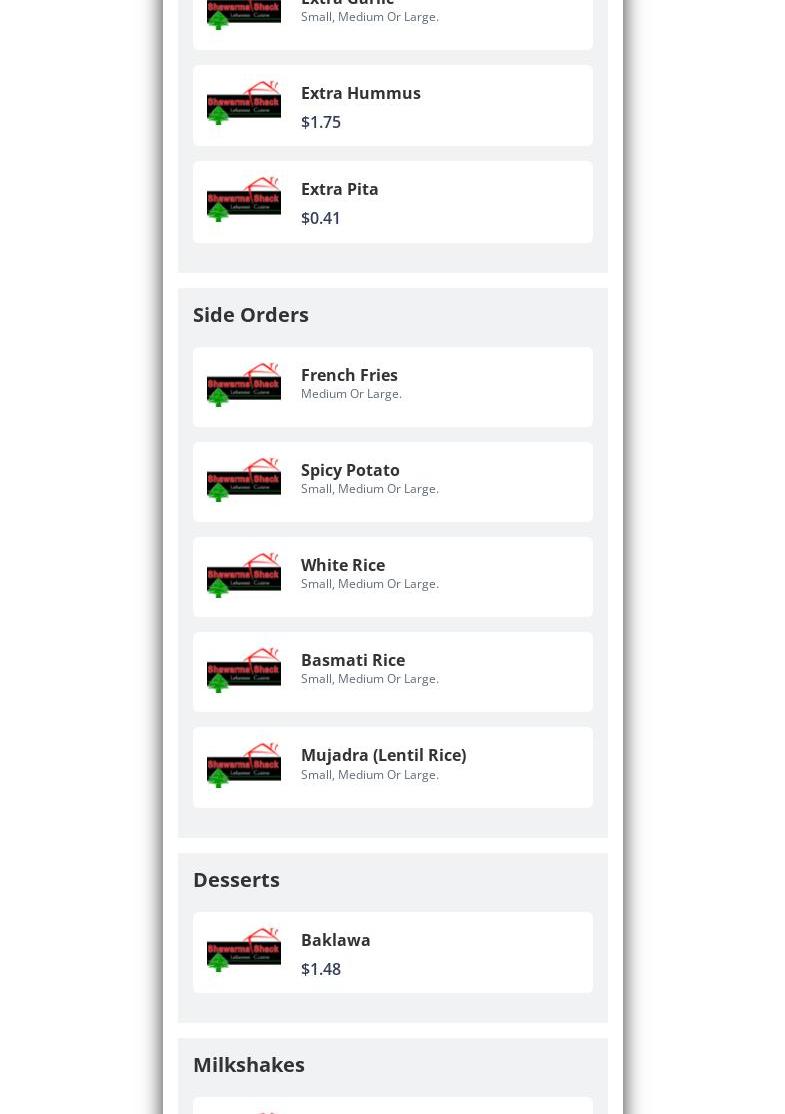This screenshot has height=1114, width=785.
Task: Open the Baklawa dessert title
Action: pyautogui.click(x=335, y=940)
